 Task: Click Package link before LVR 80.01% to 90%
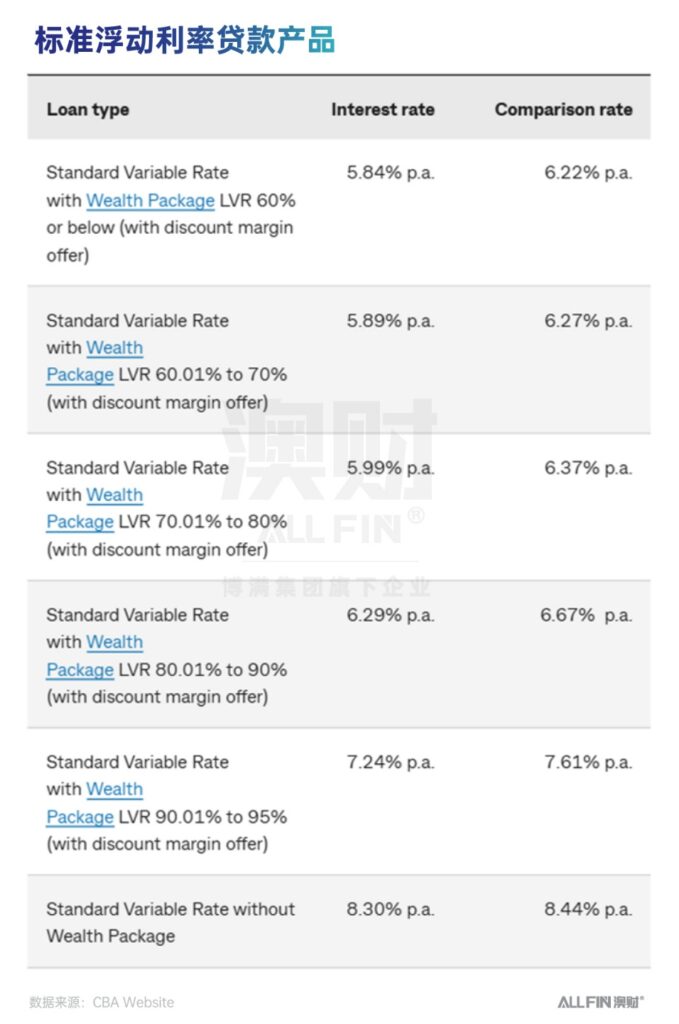click(80, 669)
